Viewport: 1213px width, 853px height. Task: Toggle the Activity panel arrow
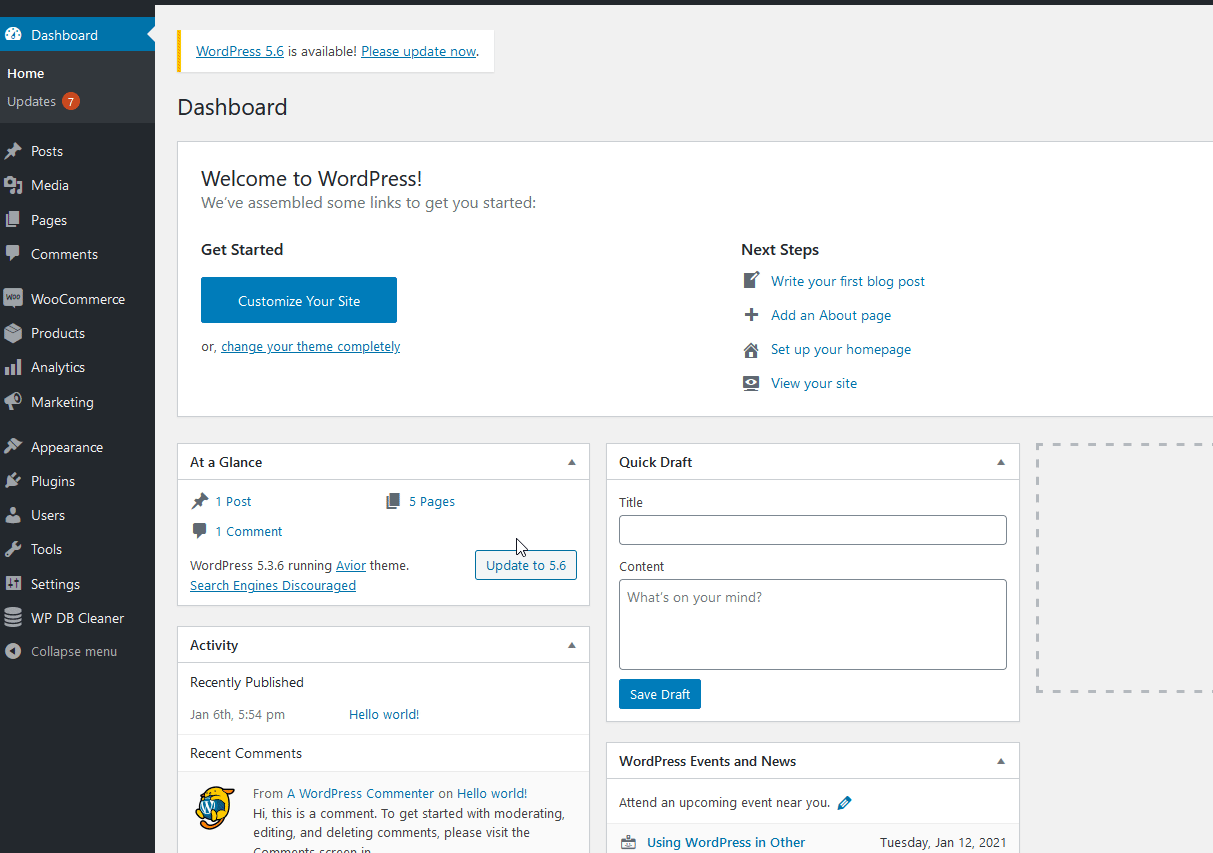click(572, 645)
